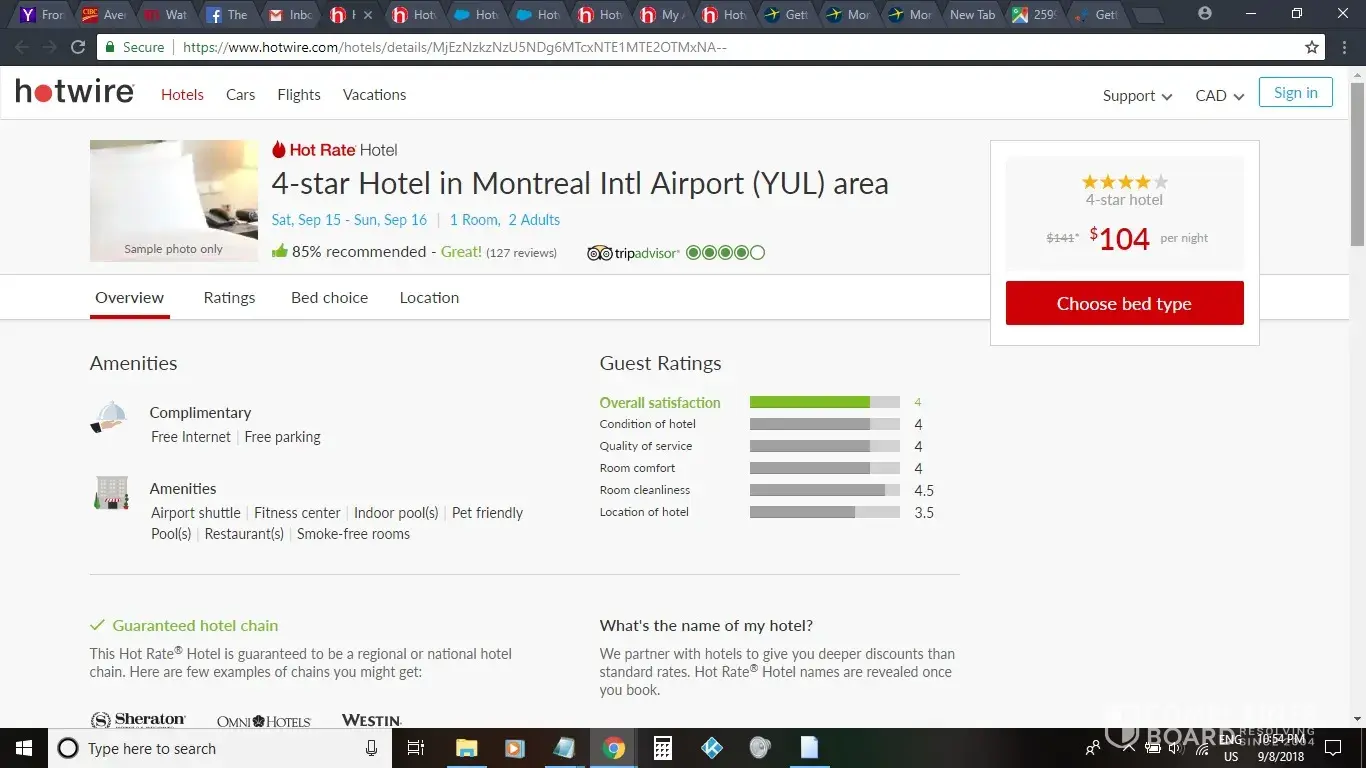1366x768 pixels.
Task: Click the Hotwire logo
Action: 75,93
